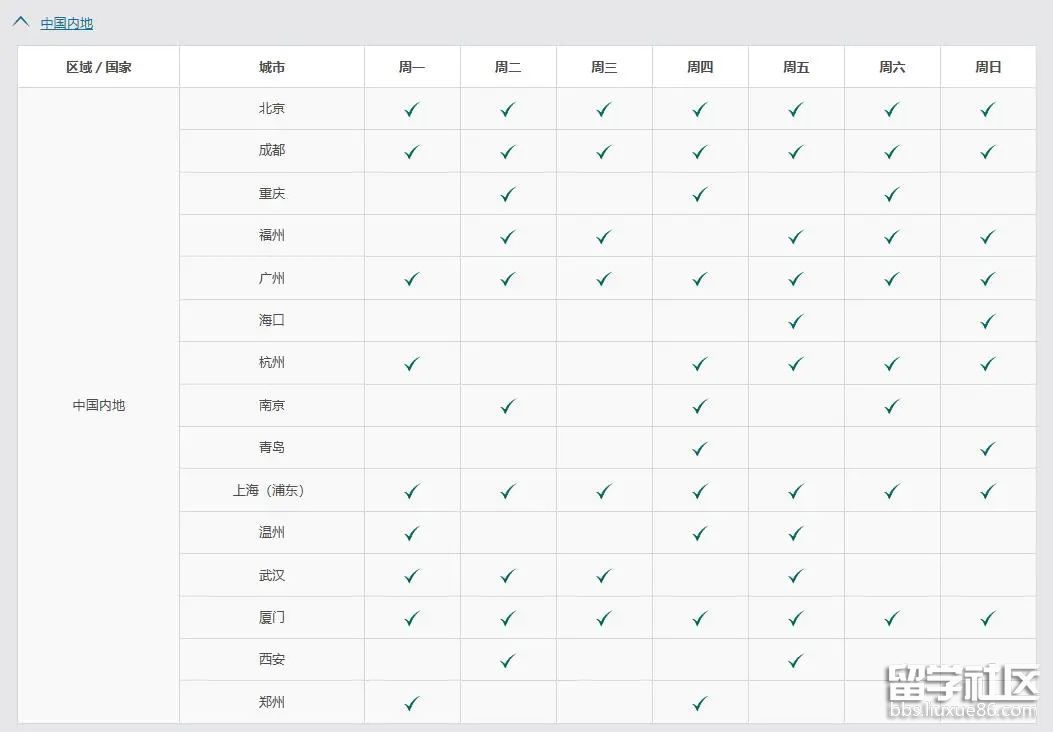Viewport: 1053px width, 732px height.
Task: Click the 海口 Friday checkmark
Action: pyautogui.click(x=796, y=321)
